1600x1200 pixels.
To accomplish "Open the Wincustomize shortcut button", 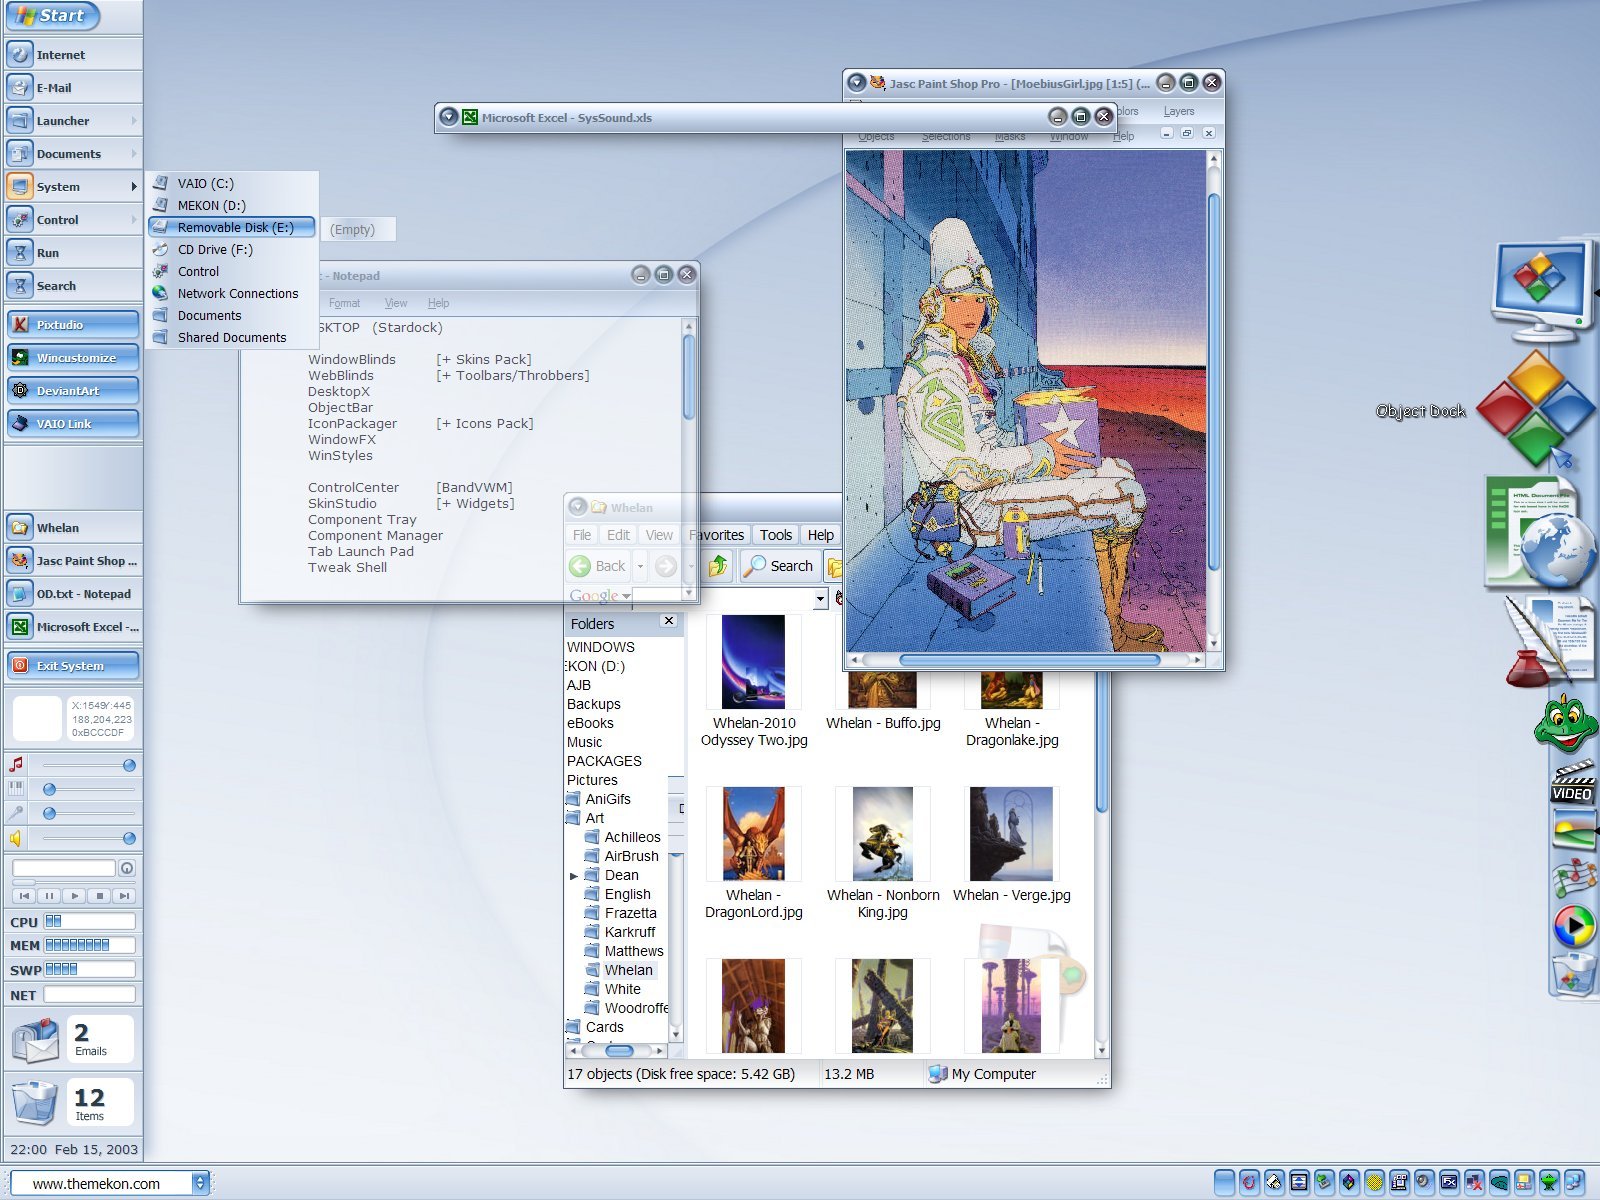I will pos(72,357).
